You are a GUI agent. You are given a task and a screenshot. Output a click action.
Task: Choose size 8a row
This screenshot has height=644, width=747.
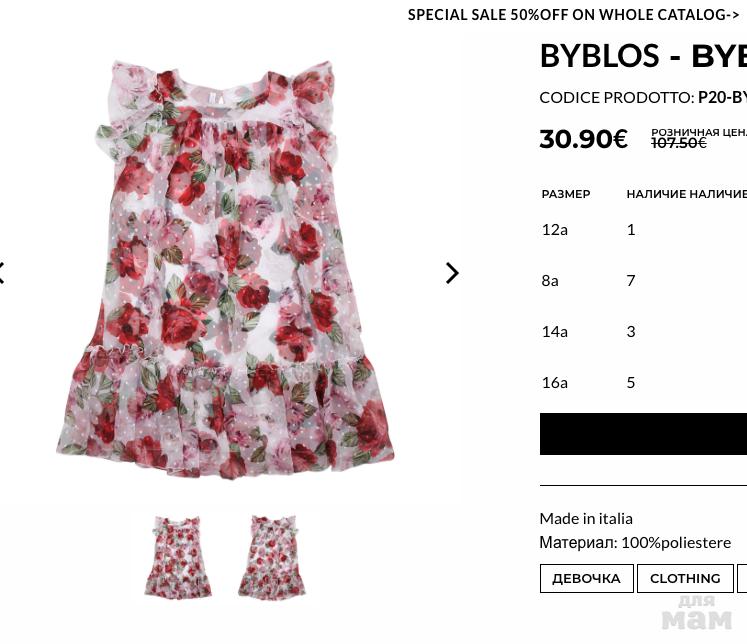point(550,280)
